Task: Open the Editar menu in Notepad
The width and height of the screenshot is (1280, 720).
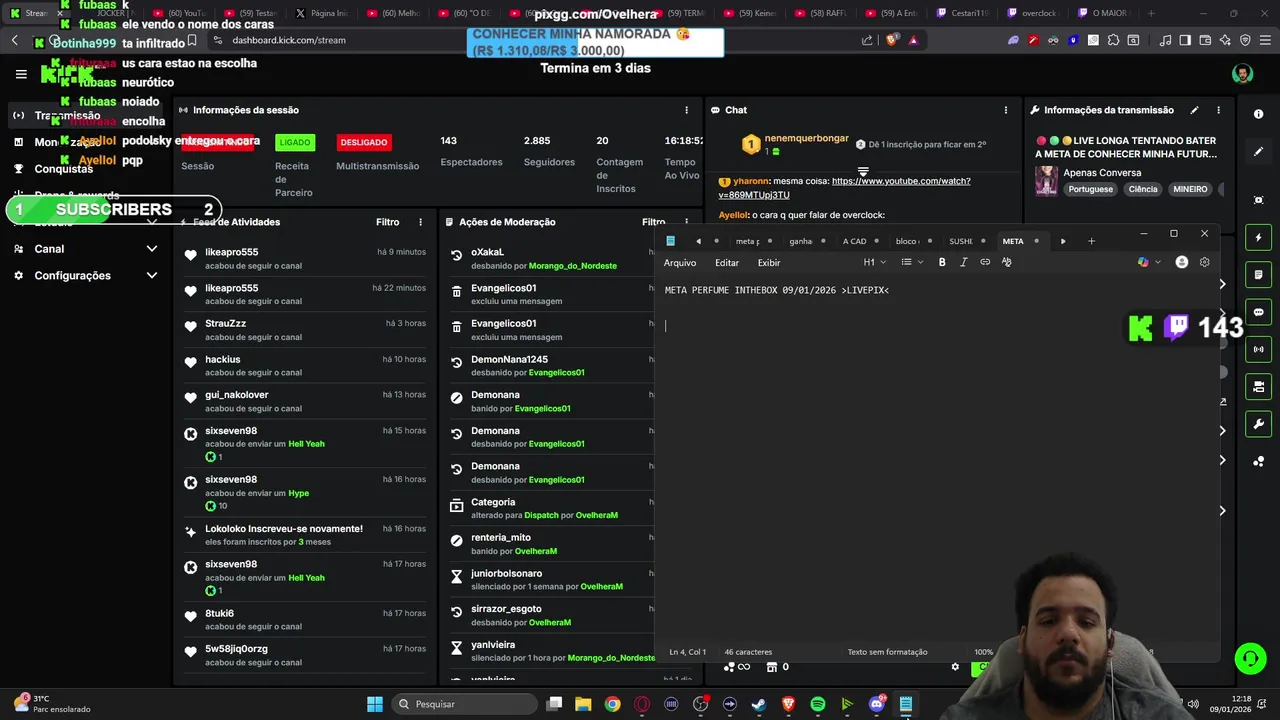Action: 727,262
